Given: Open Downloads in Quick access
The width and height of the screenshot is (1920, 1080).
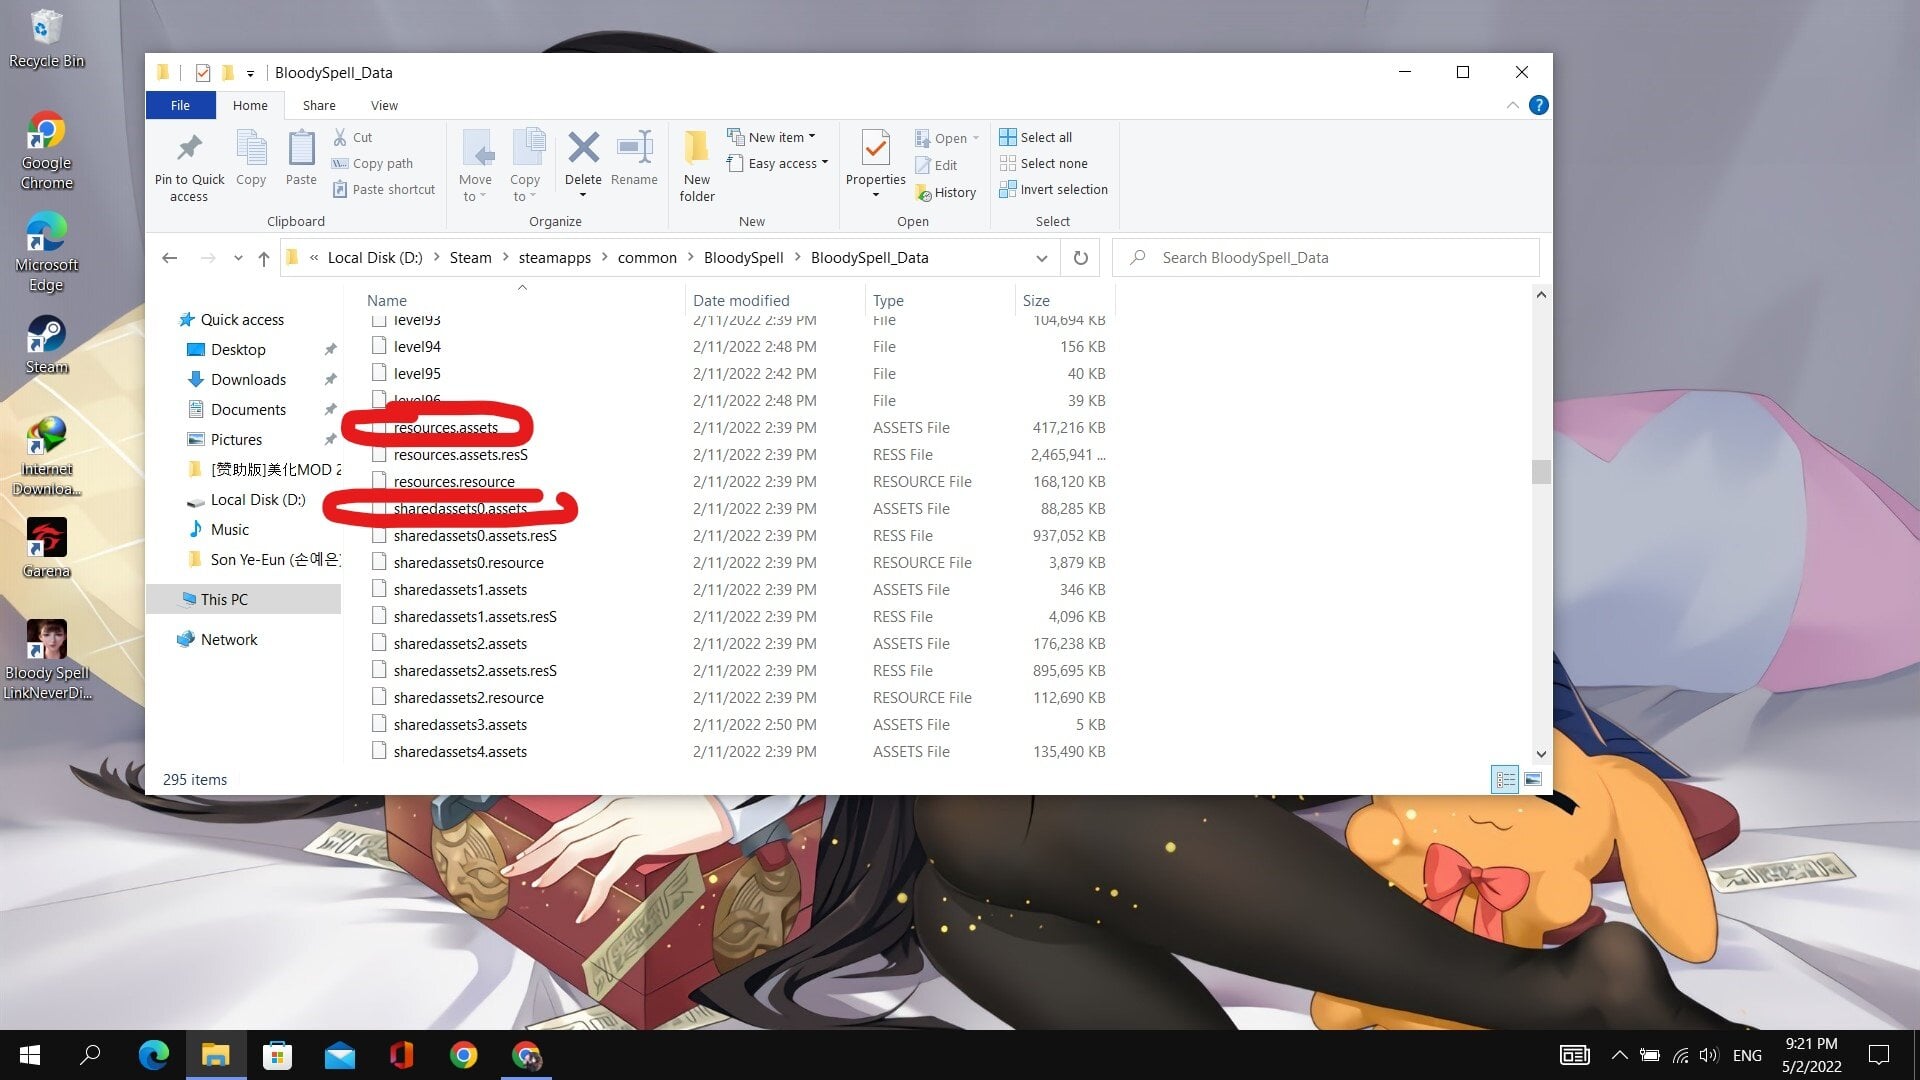Looking at the screenshot, I should coord(248,379).
